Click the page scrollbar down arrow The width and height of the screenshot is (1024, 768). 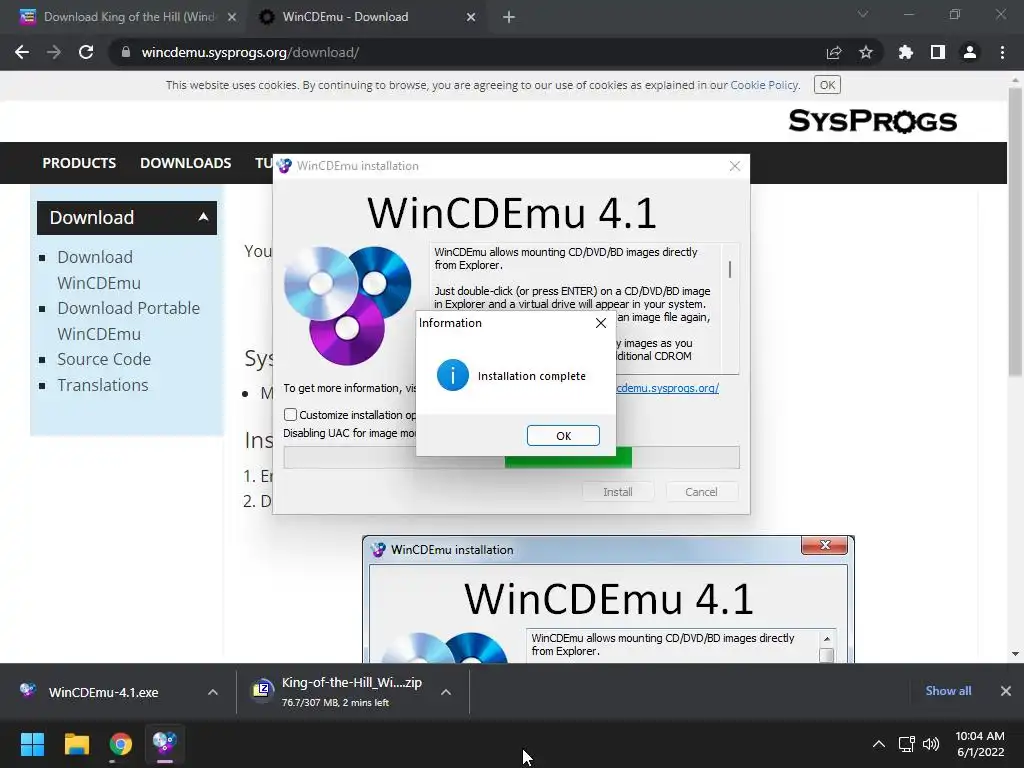1015,654
